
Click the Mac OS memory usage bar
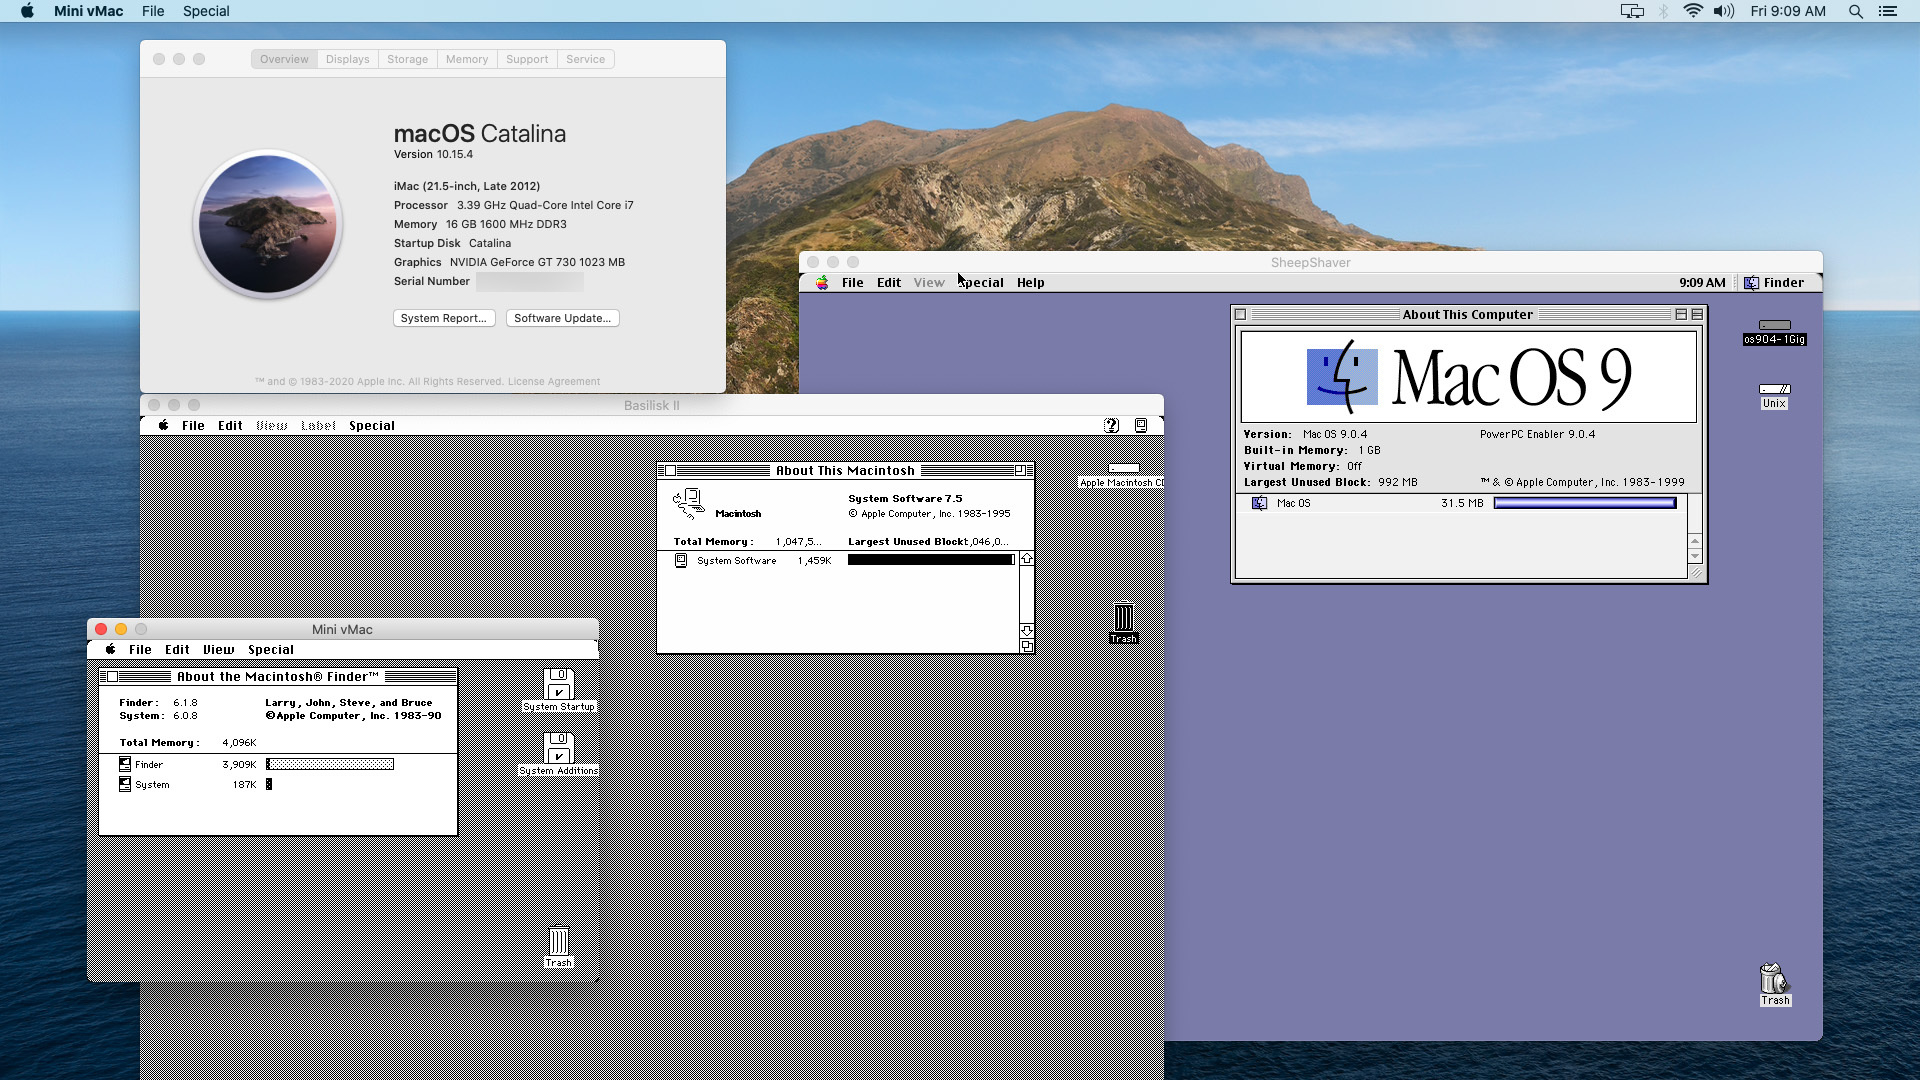[x=1584, y=503]
